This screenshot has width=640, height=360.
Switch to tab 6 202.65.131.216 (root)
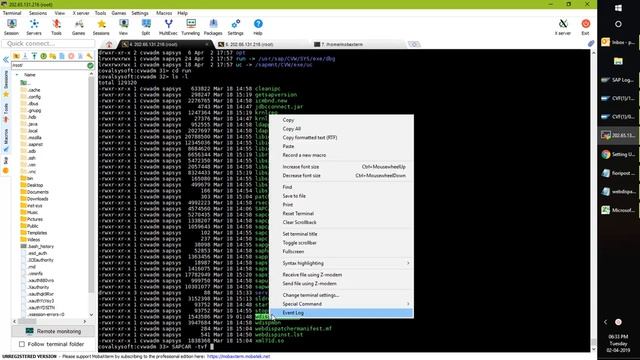point(260,44)
